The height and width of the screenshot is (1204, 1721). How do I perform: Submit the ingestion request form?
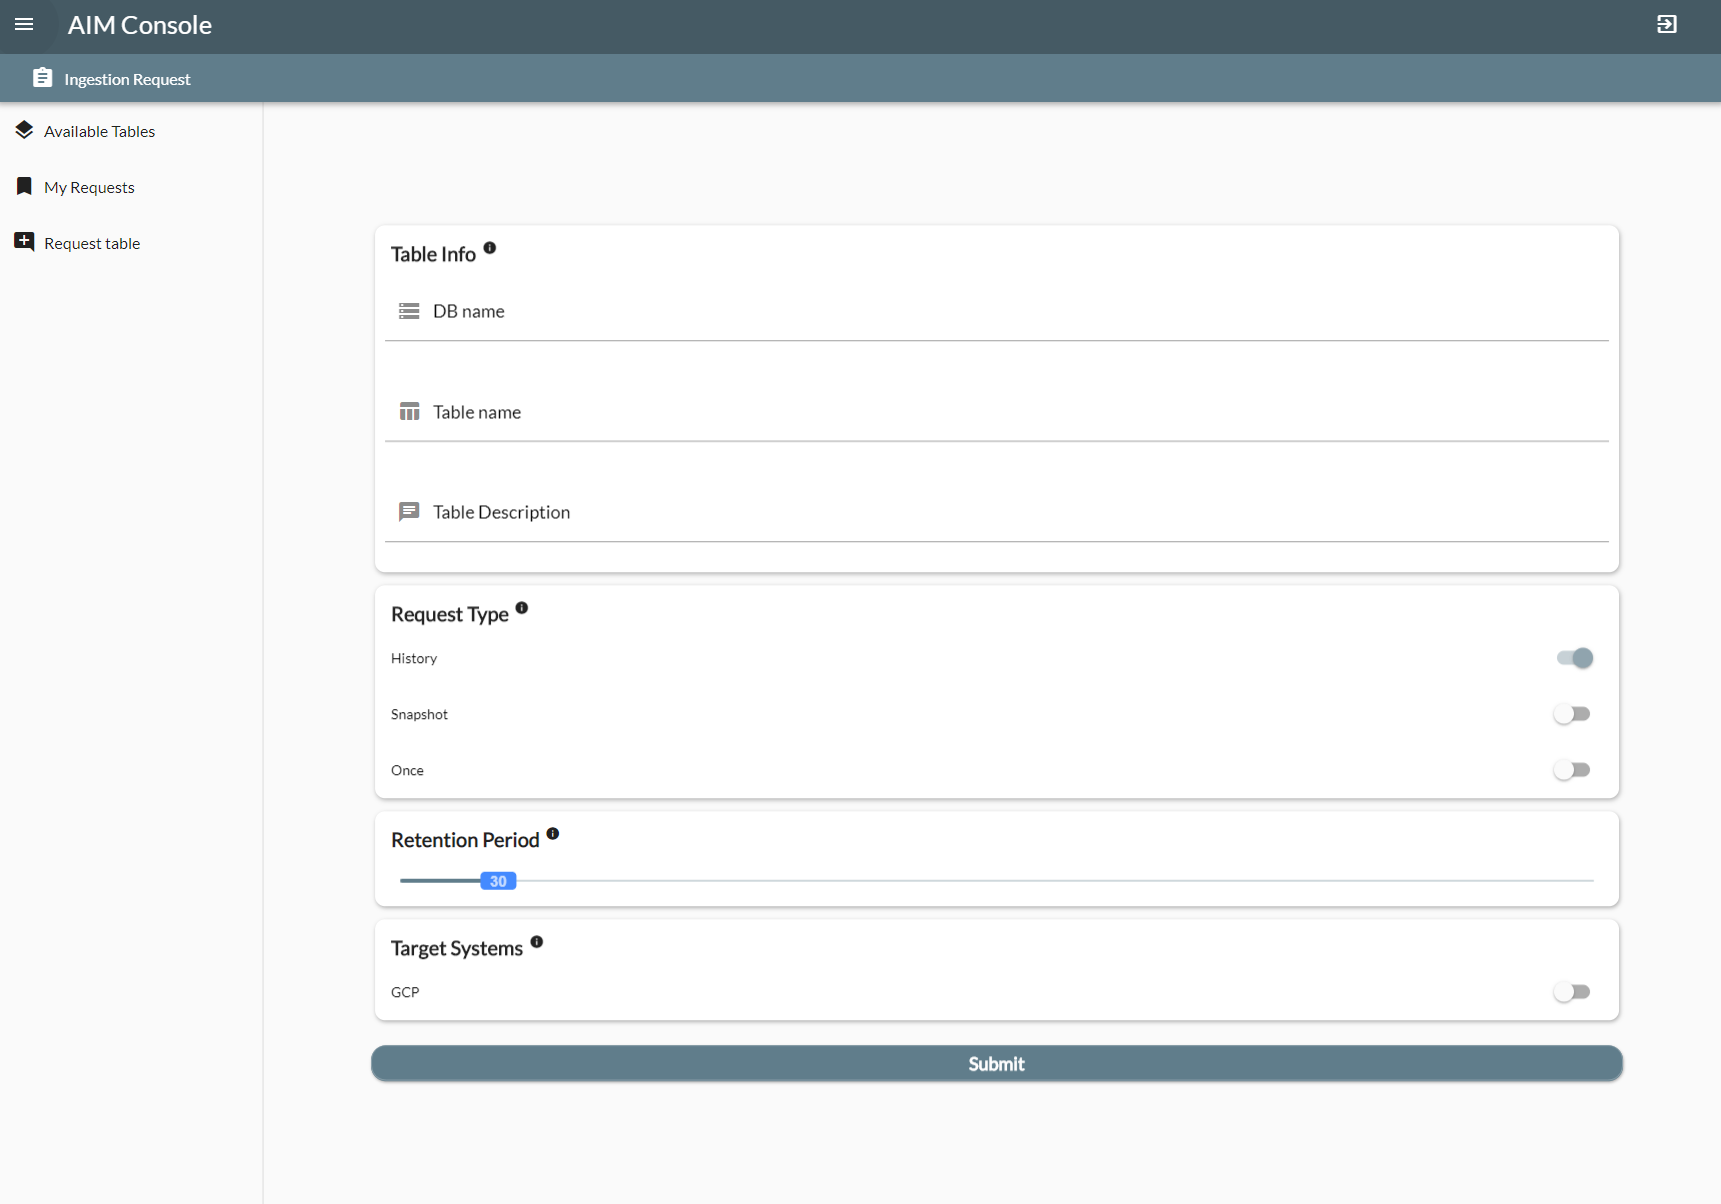point(996,1064)
